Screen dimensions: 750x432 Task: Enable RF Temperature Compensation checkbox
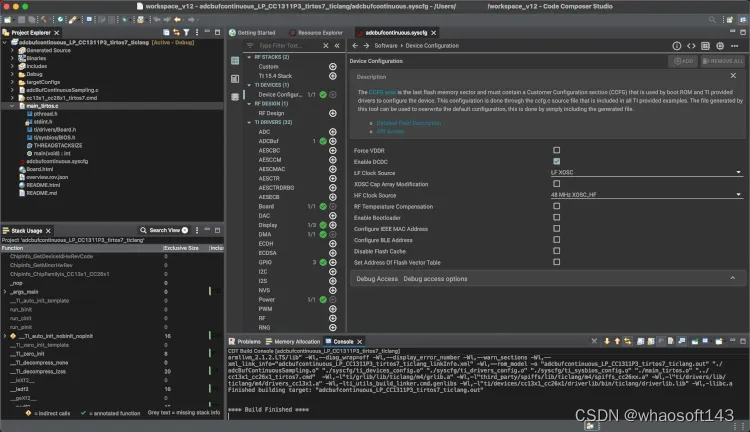point(556,206)
